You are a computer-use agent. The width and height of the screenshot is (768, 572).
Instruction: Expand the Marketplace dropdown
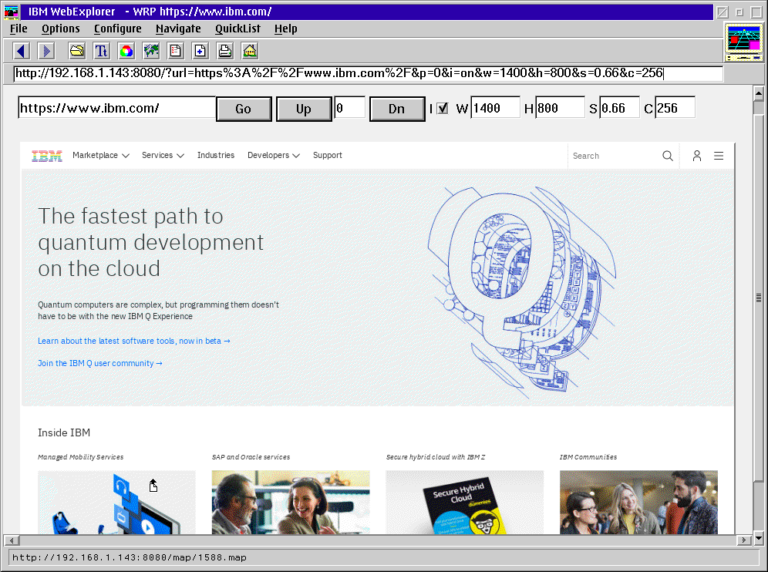tap(101, 155)
